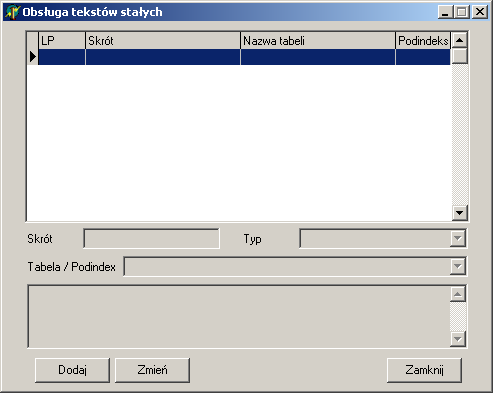
Task: Close the dialog with Zamknij button
Action: click(x=424, y=370)
